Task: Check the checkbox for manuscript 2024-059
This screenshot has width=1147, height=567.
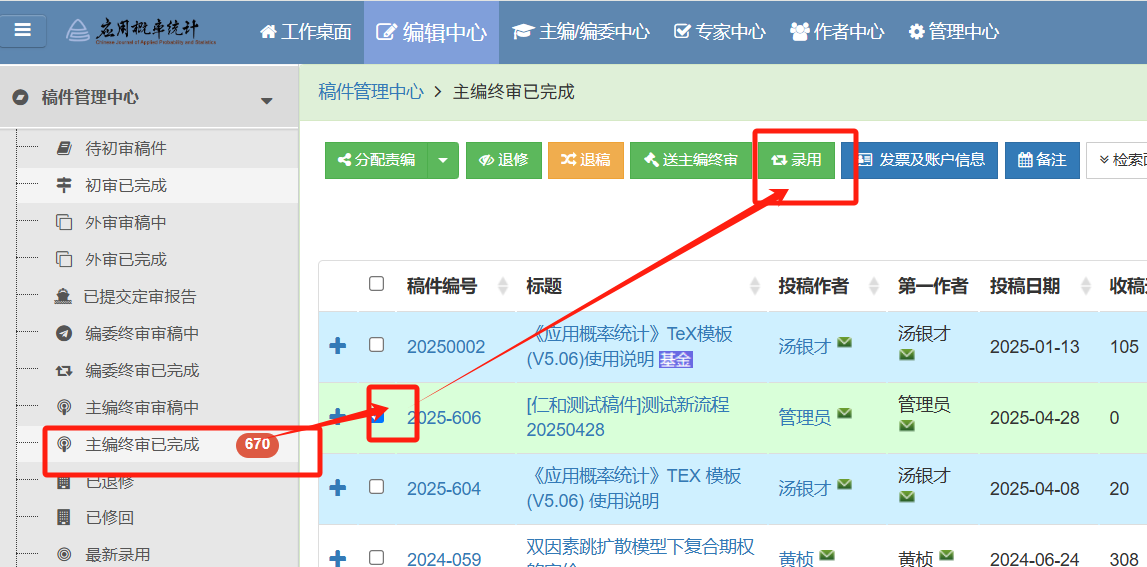Action: [x=376, y=557]
